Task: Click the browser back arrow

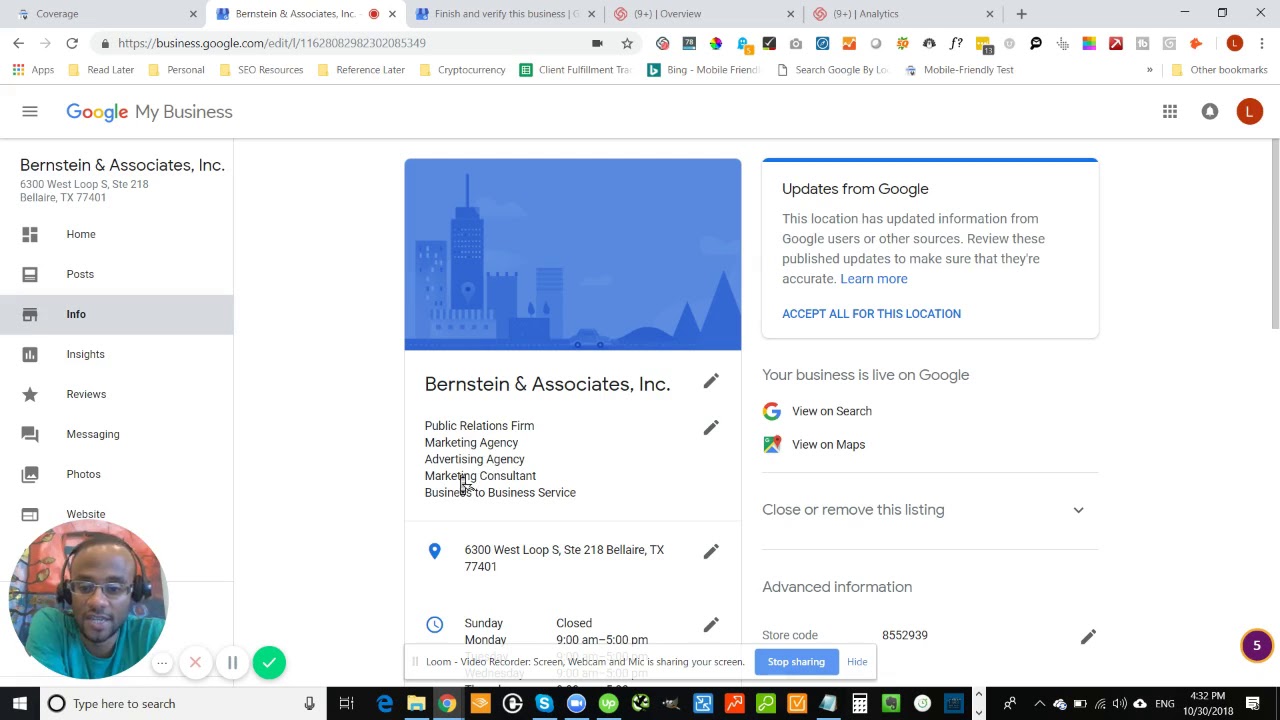Action: tap(18, 43)
